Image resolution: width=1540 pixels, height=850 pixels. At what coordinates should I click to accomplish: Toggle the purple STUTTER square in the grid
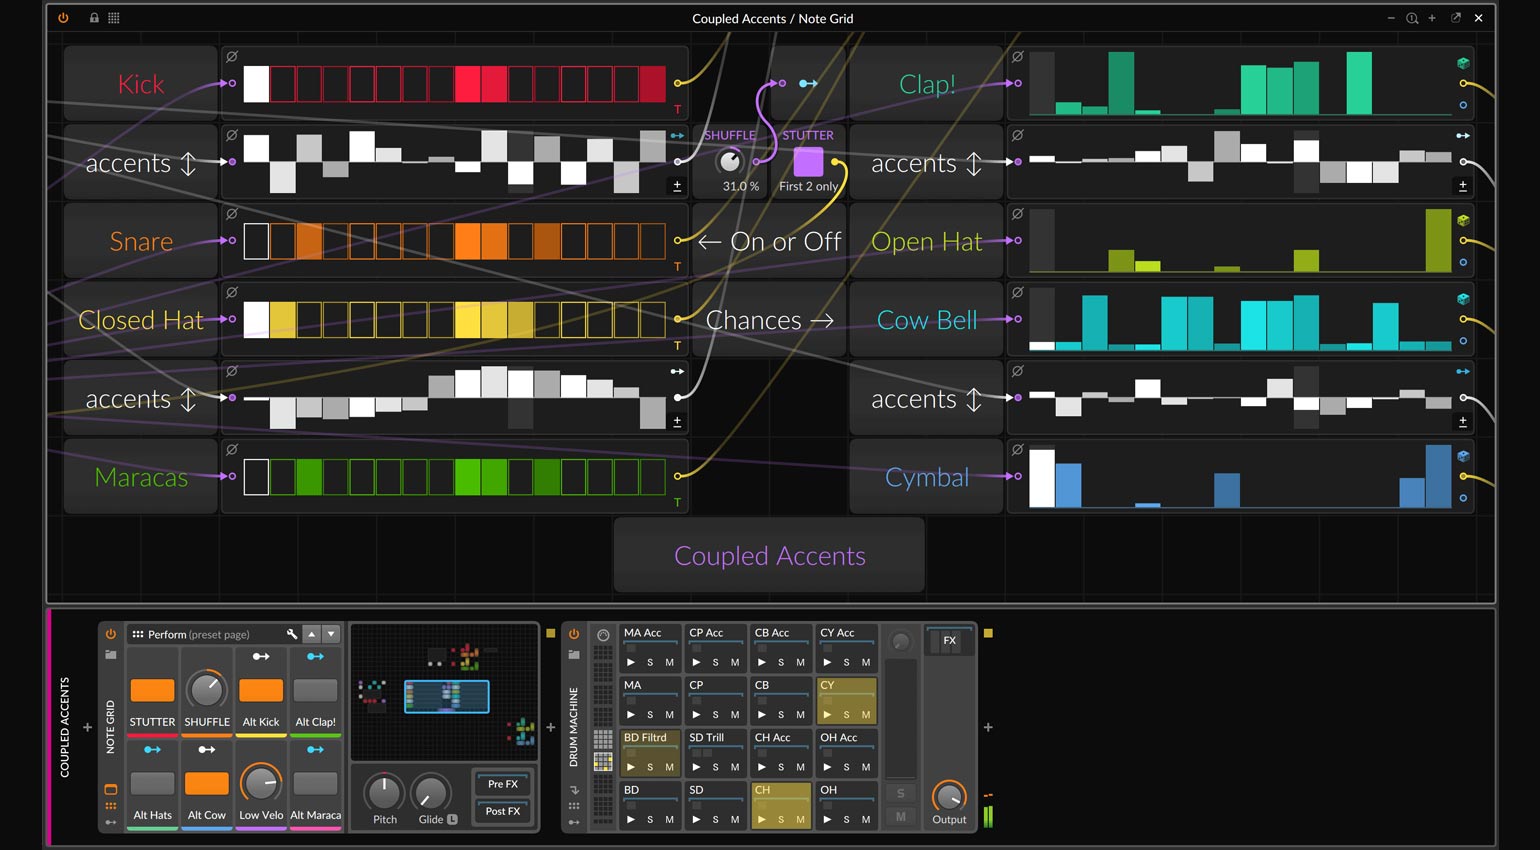coord(808,162)
